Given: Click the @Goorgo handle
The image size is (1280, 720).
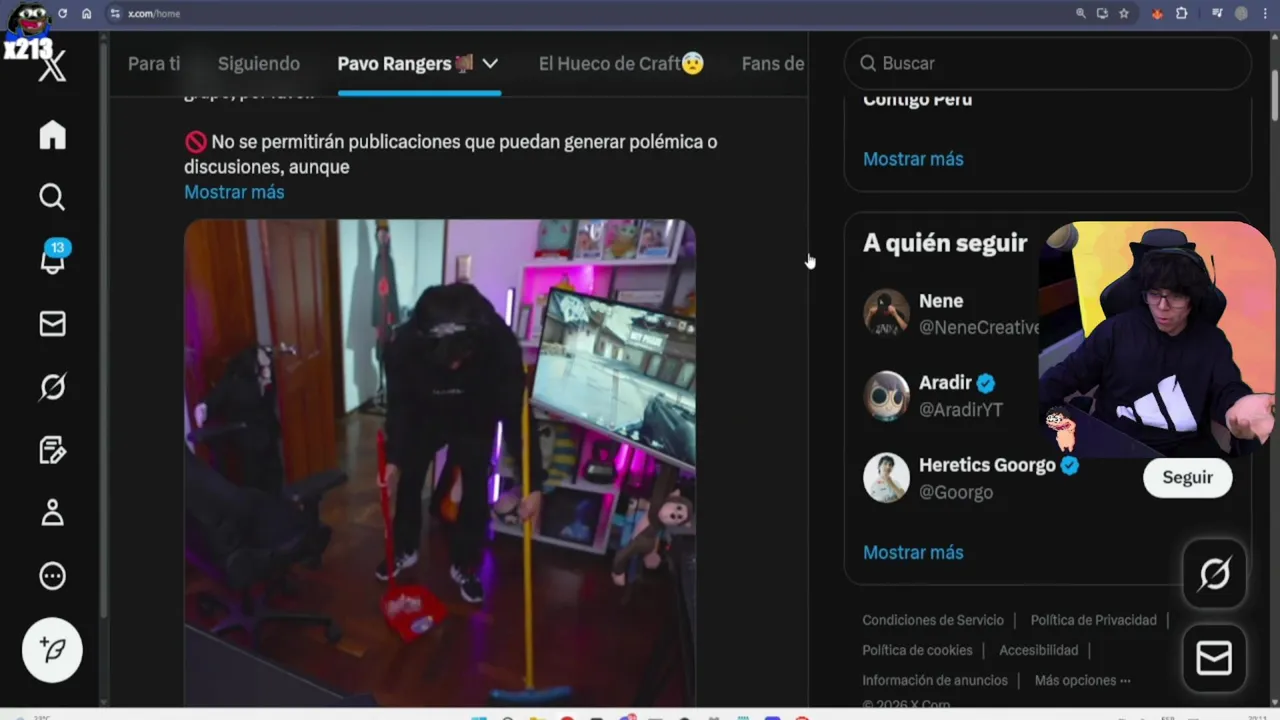Looking at the screenshot, I should pos(956,492).
